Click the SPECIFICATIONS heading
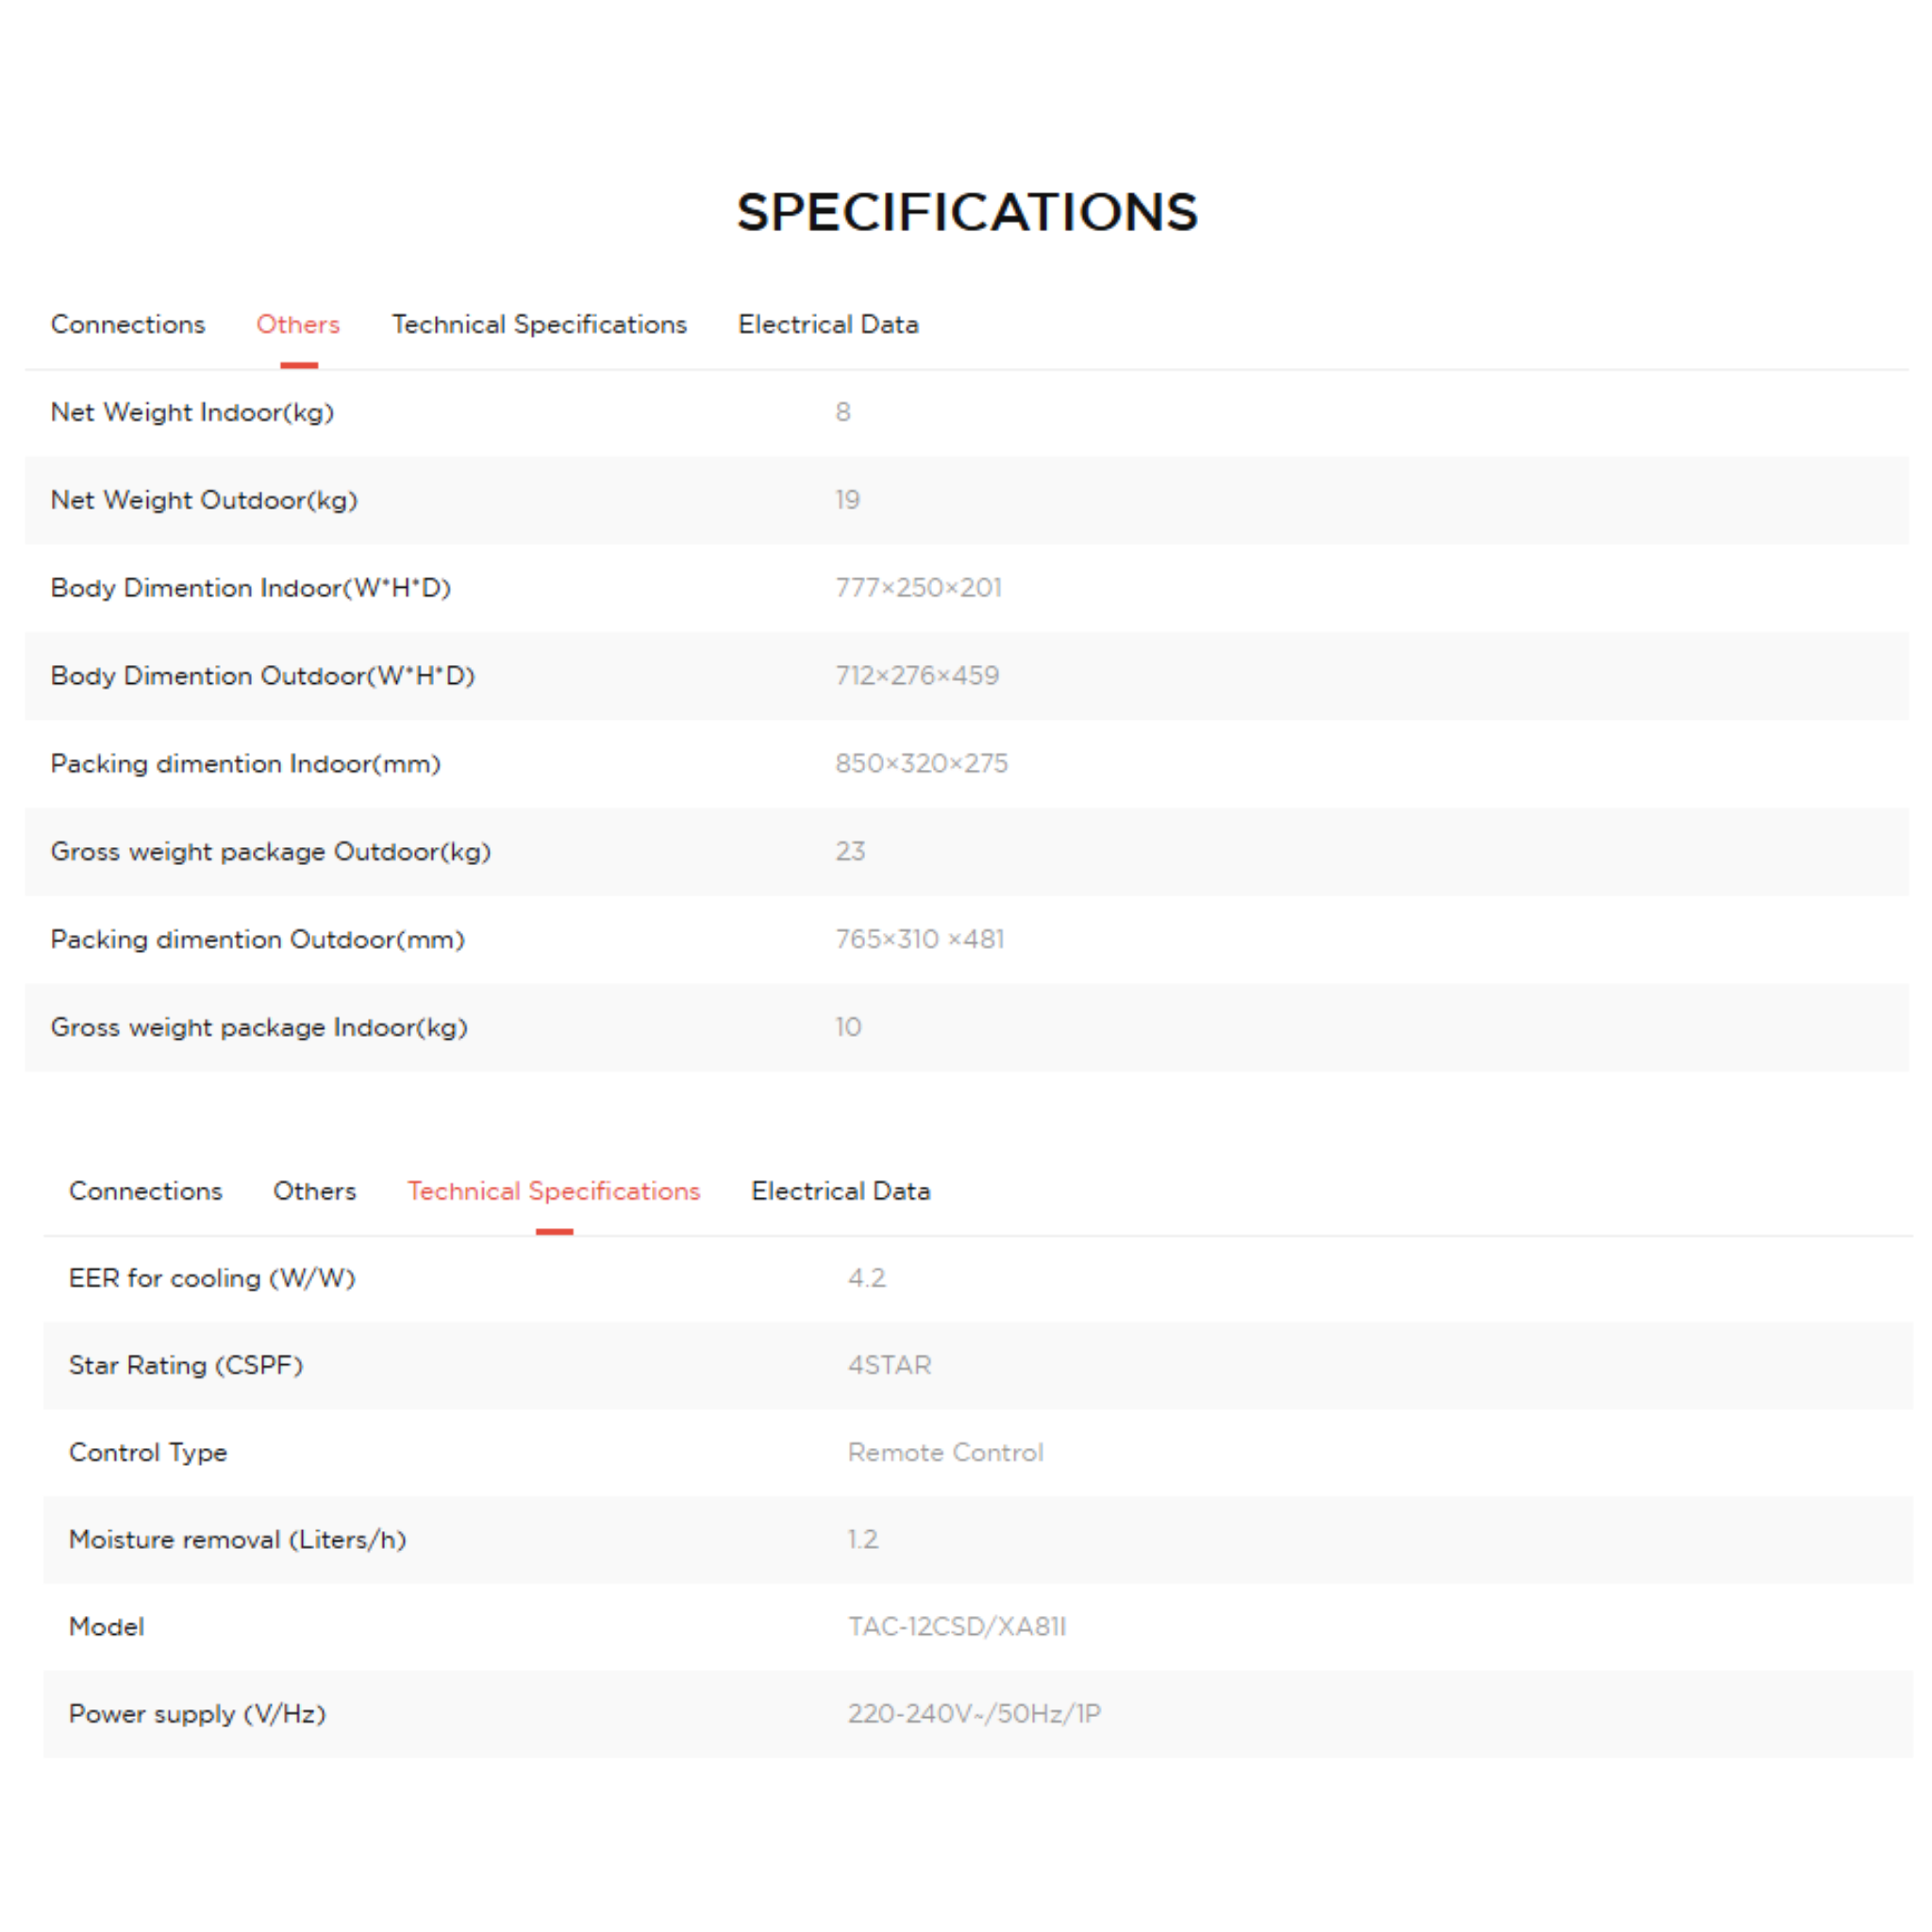Image resolution: width=1932 pixels, height=1932 pixels. coord(966,212)
